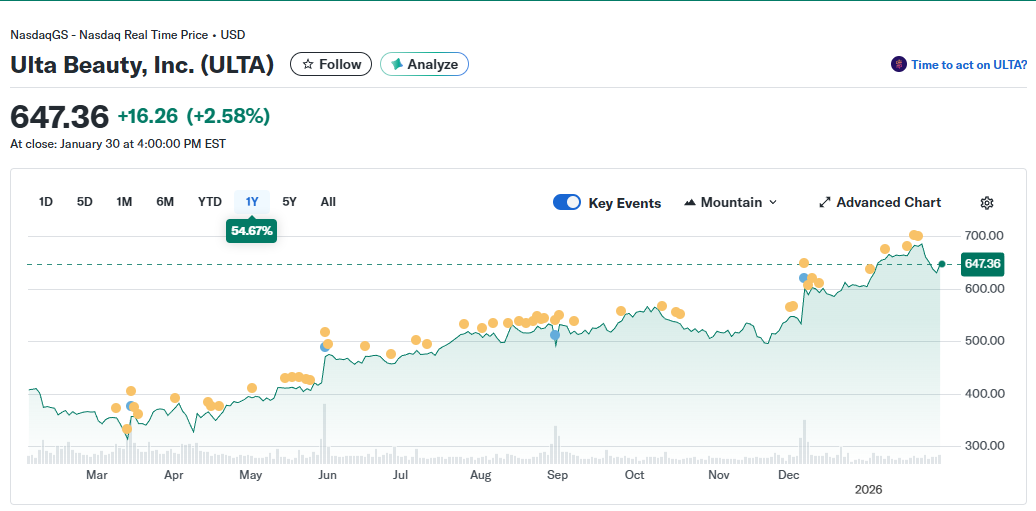
Task: Open the Time to act on ULTA link
Action: click(969, 65)
